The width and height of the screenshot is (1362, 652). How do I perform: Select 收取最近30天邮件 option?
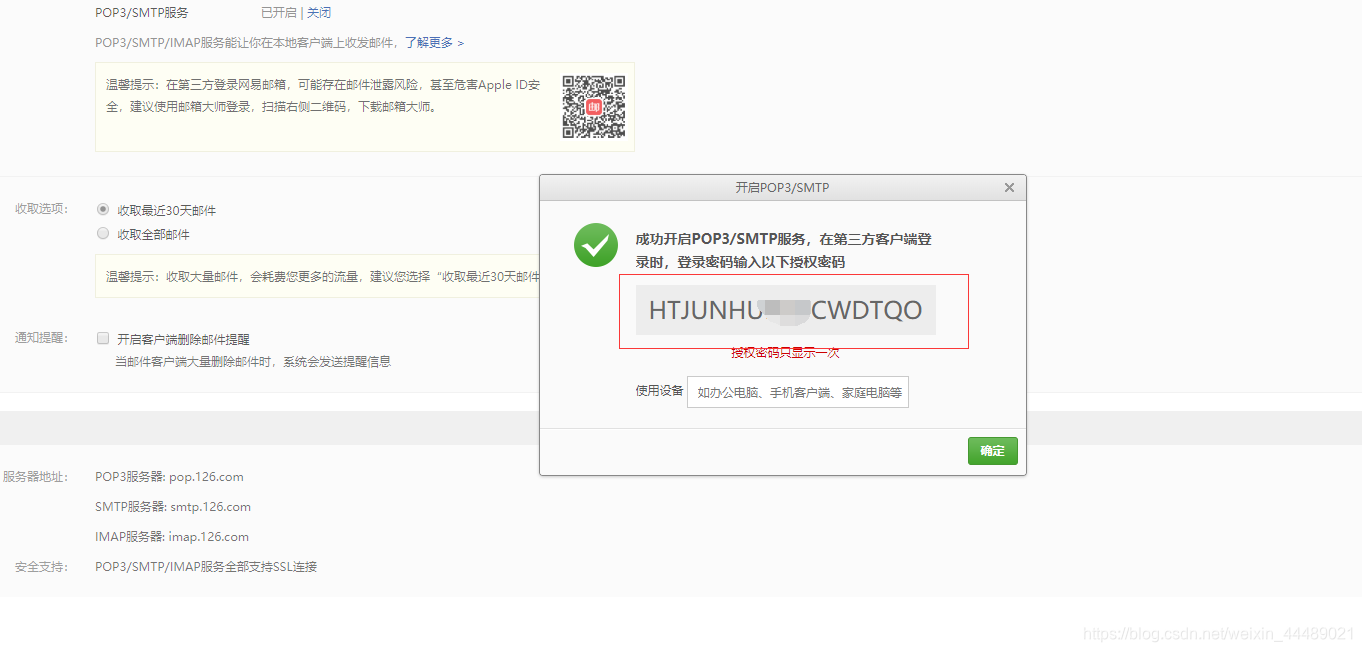pyautogui.click(x=102, y=209)
